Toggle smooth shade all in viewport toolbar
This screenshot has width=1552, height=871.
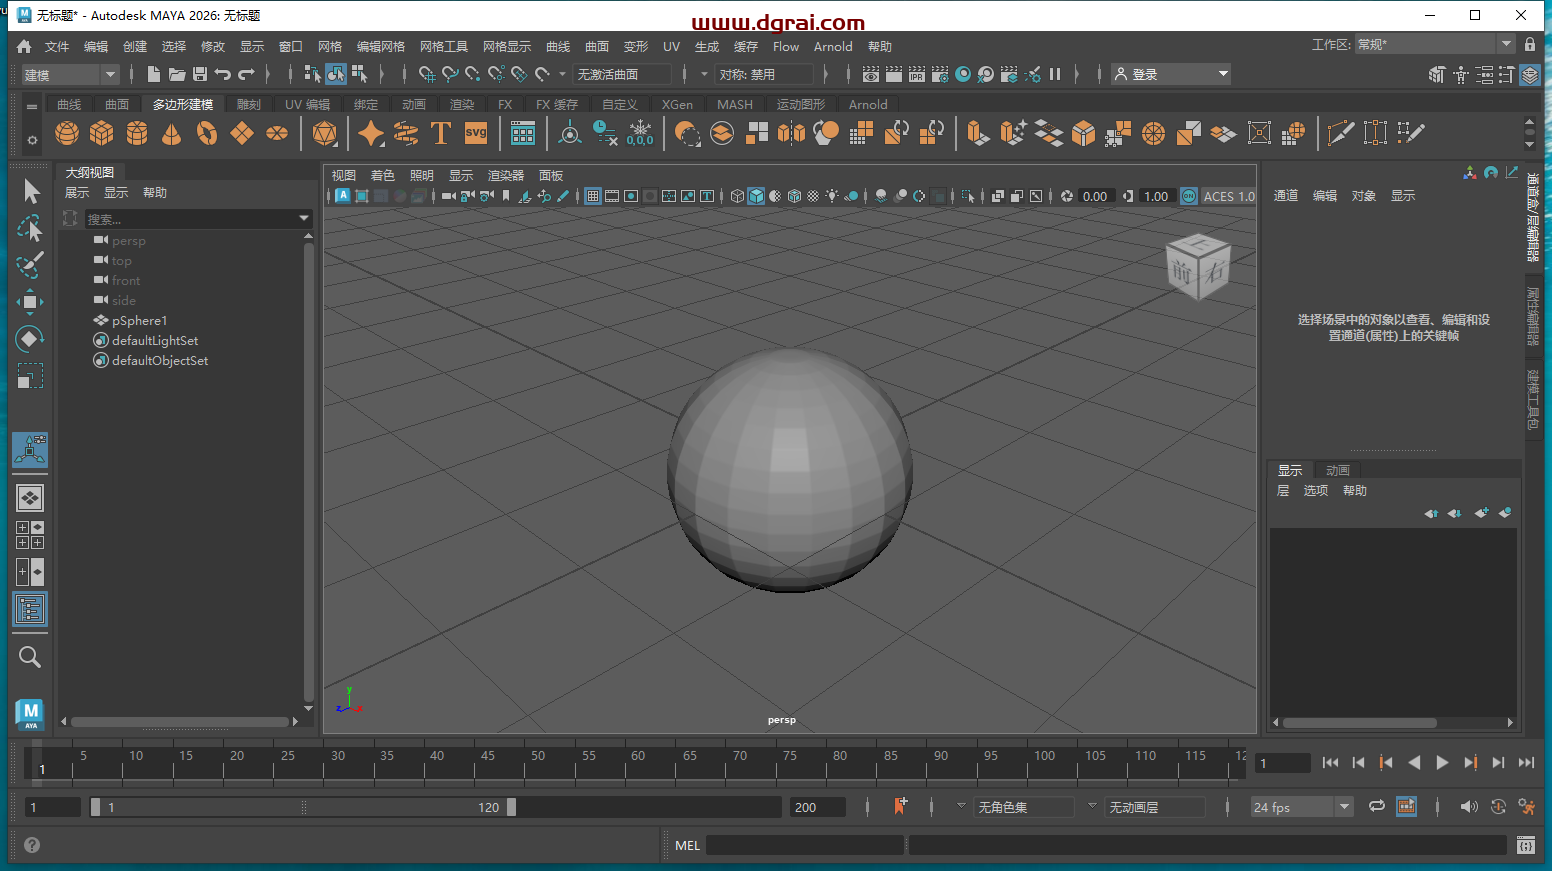tap(757, 196)
